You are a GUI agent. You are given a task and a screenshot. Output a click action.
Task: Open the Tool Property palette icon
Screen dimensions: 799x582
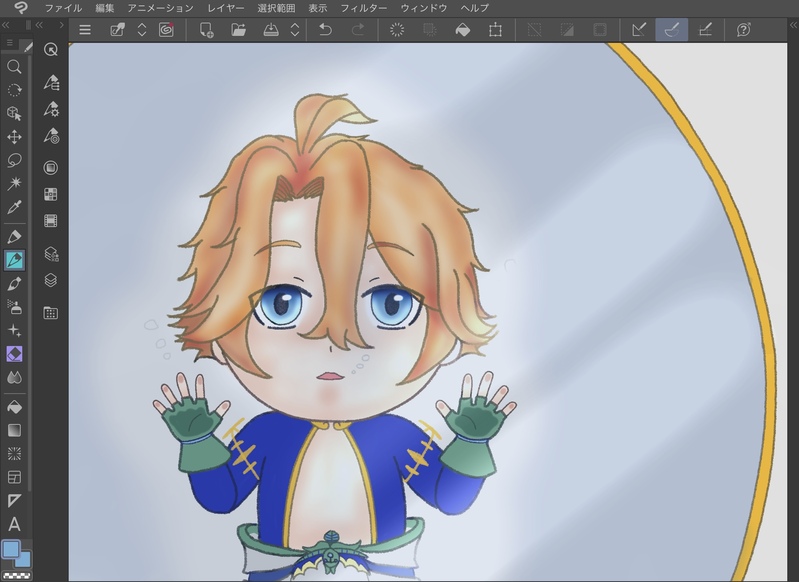51,109
